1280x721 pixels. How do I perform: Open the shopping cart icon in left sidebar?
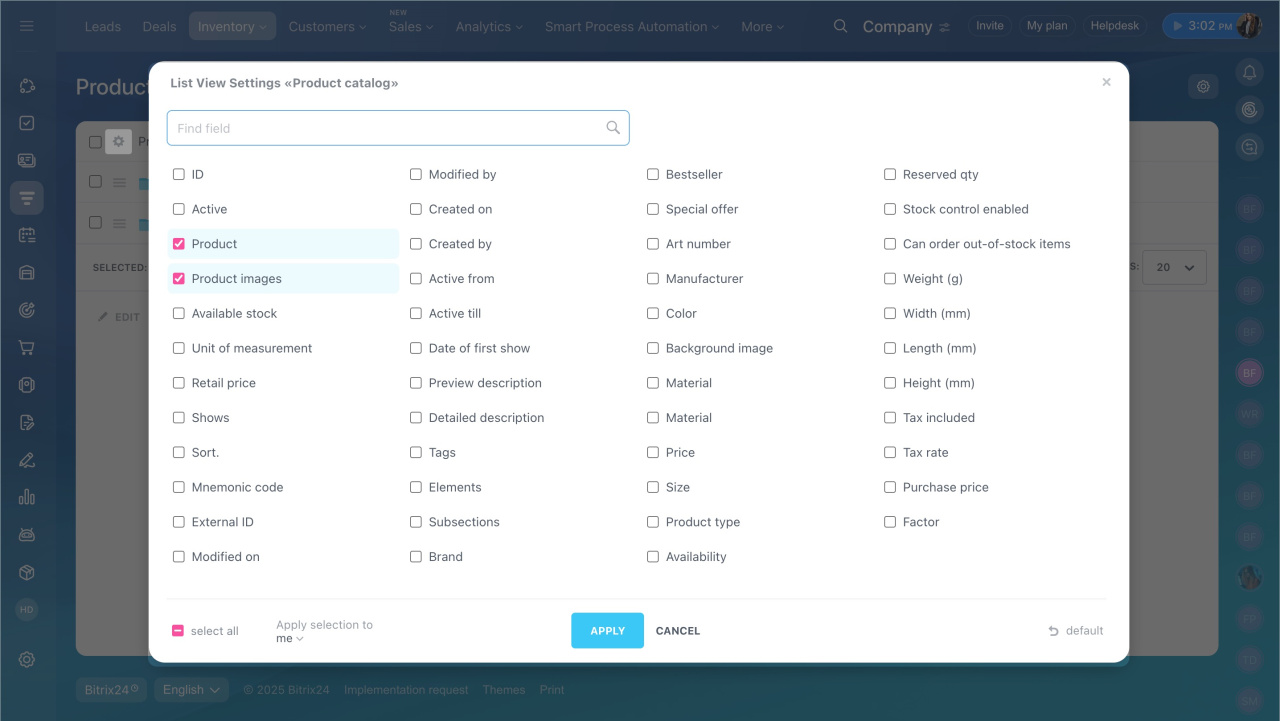point(27,348)
